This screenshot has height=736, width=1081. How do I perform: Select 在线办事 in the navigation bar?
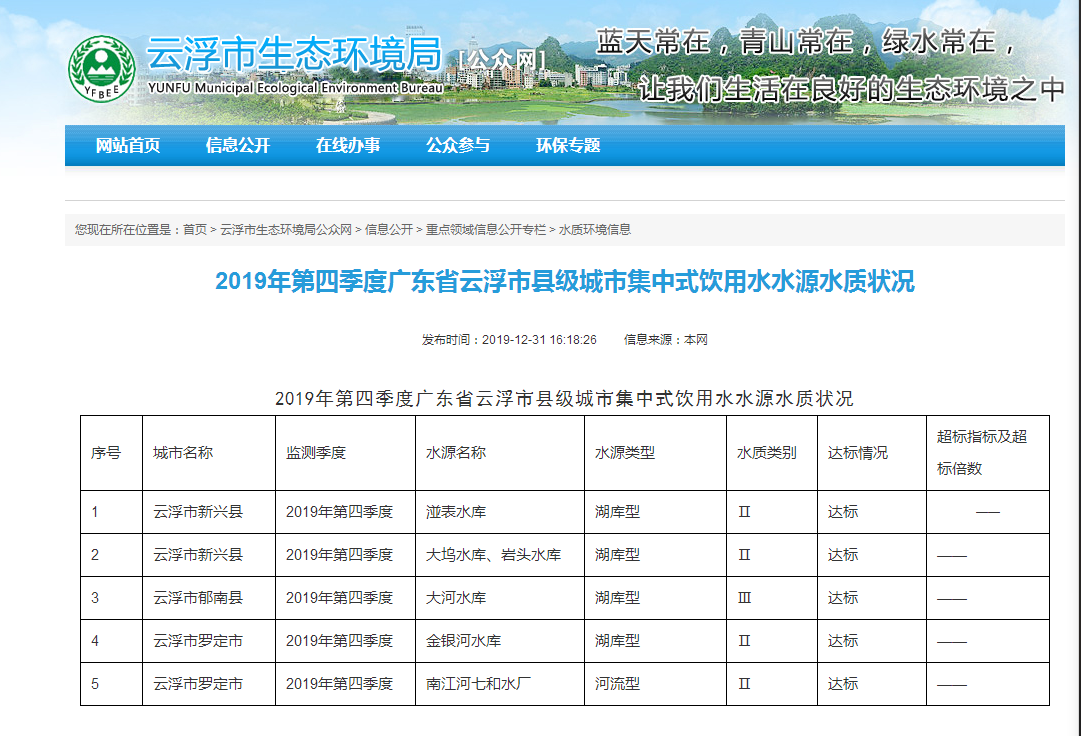[348, 146]
